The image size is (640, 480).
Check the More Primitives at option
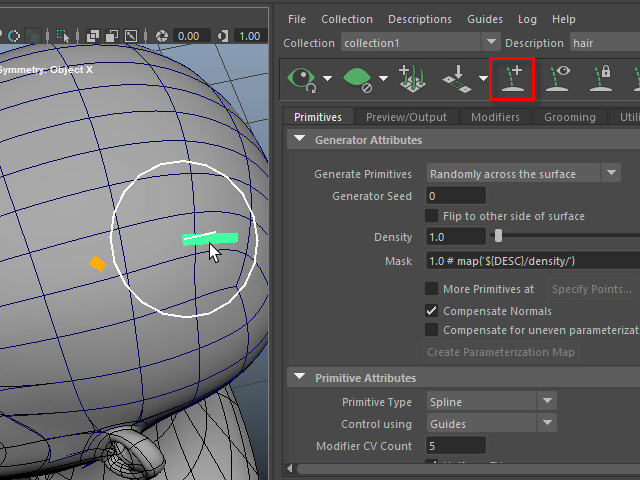pyautogui.click(x=432, y=289)
